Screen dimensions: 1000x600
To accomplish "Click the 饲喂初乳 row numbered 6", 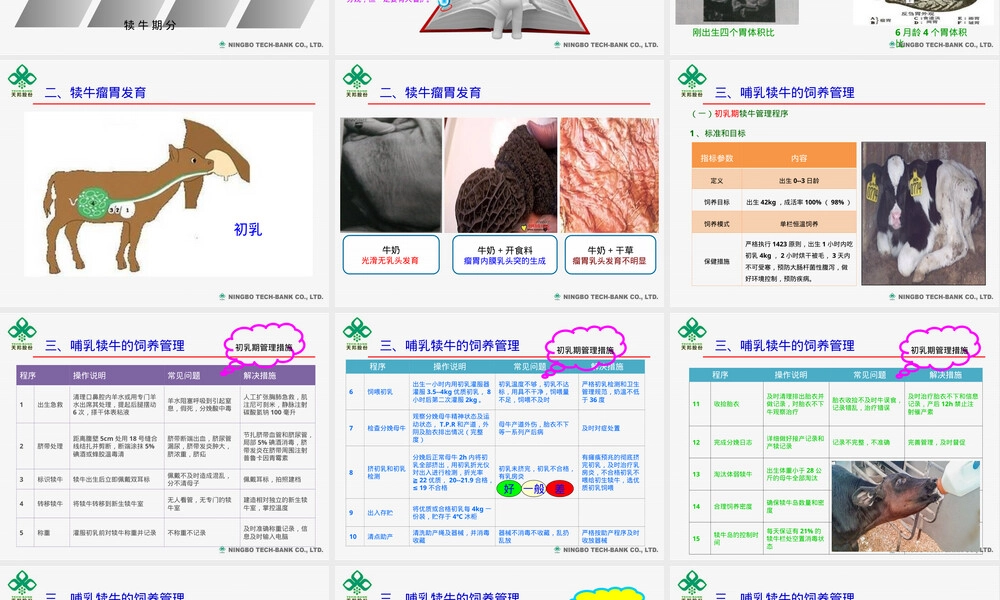I will [496, 391].
